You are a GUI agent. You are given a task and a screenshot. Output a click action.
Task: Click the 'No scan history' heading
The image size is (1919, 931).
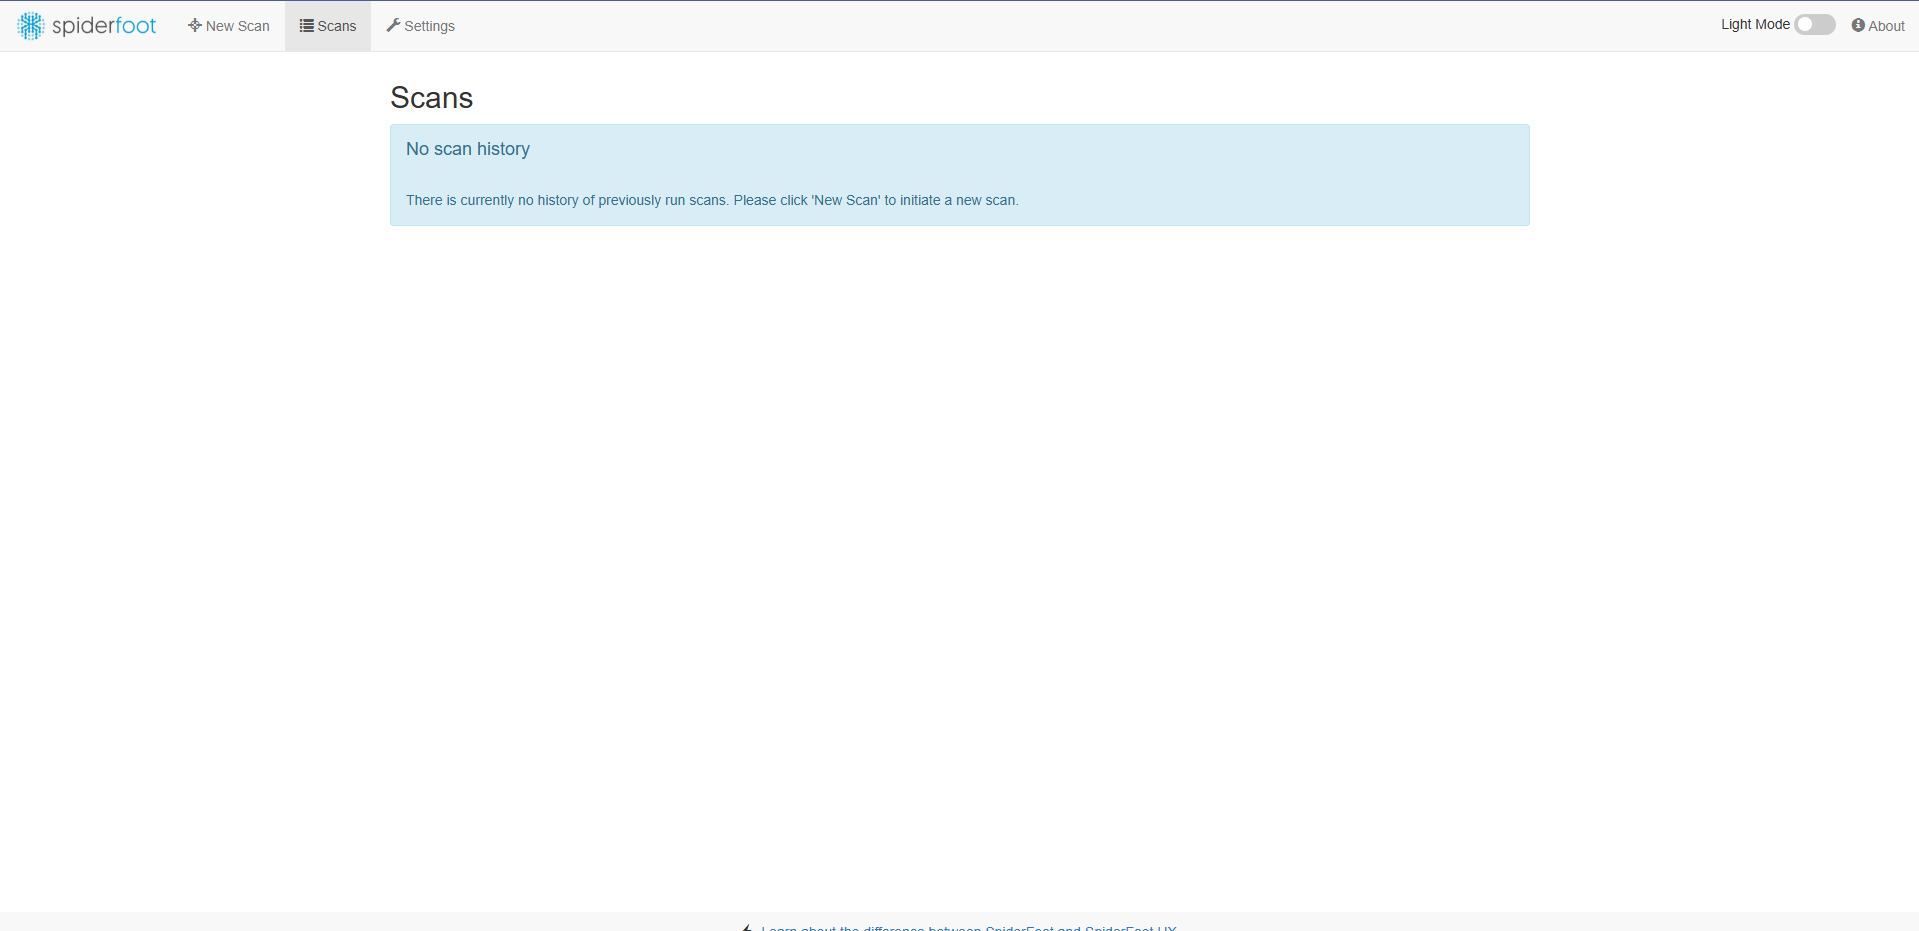click(x=467, y=149)
